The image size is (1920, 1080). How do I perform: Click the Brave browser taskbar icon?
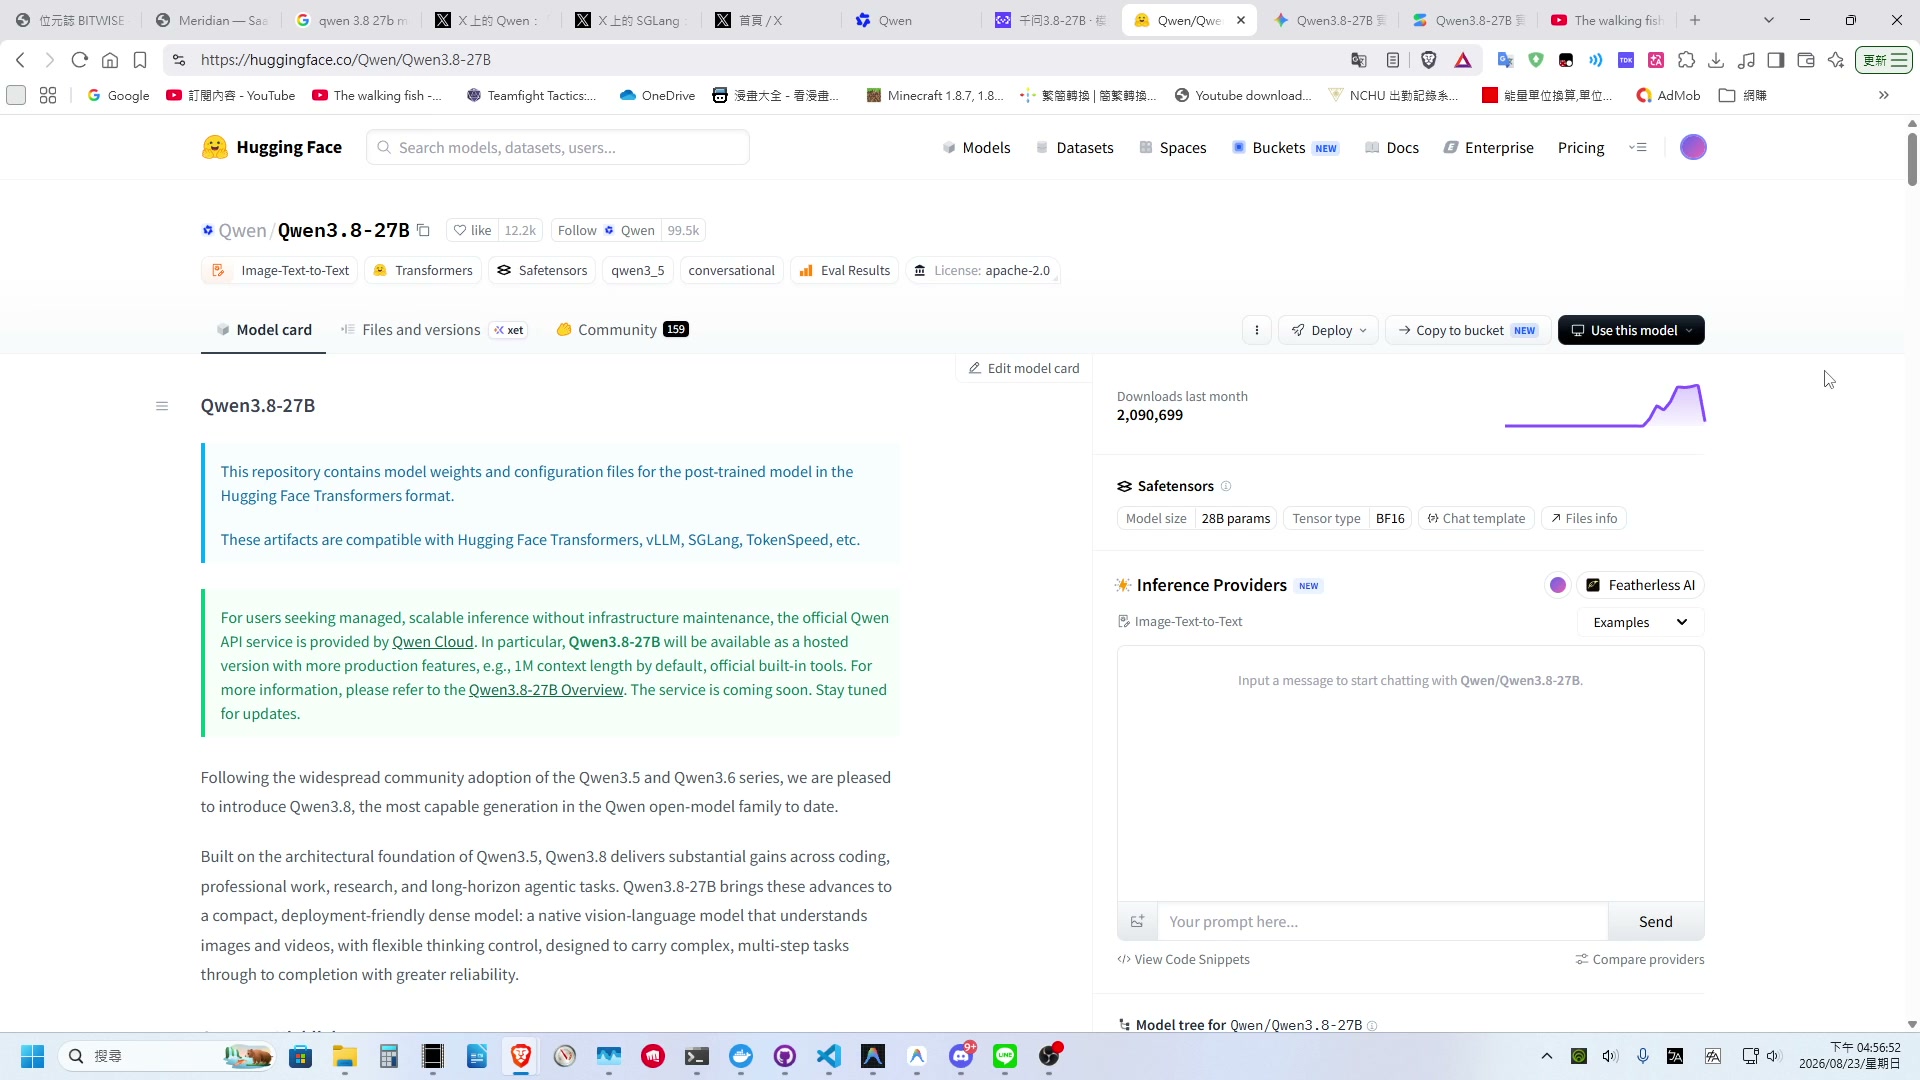(x=521, y=1056)
